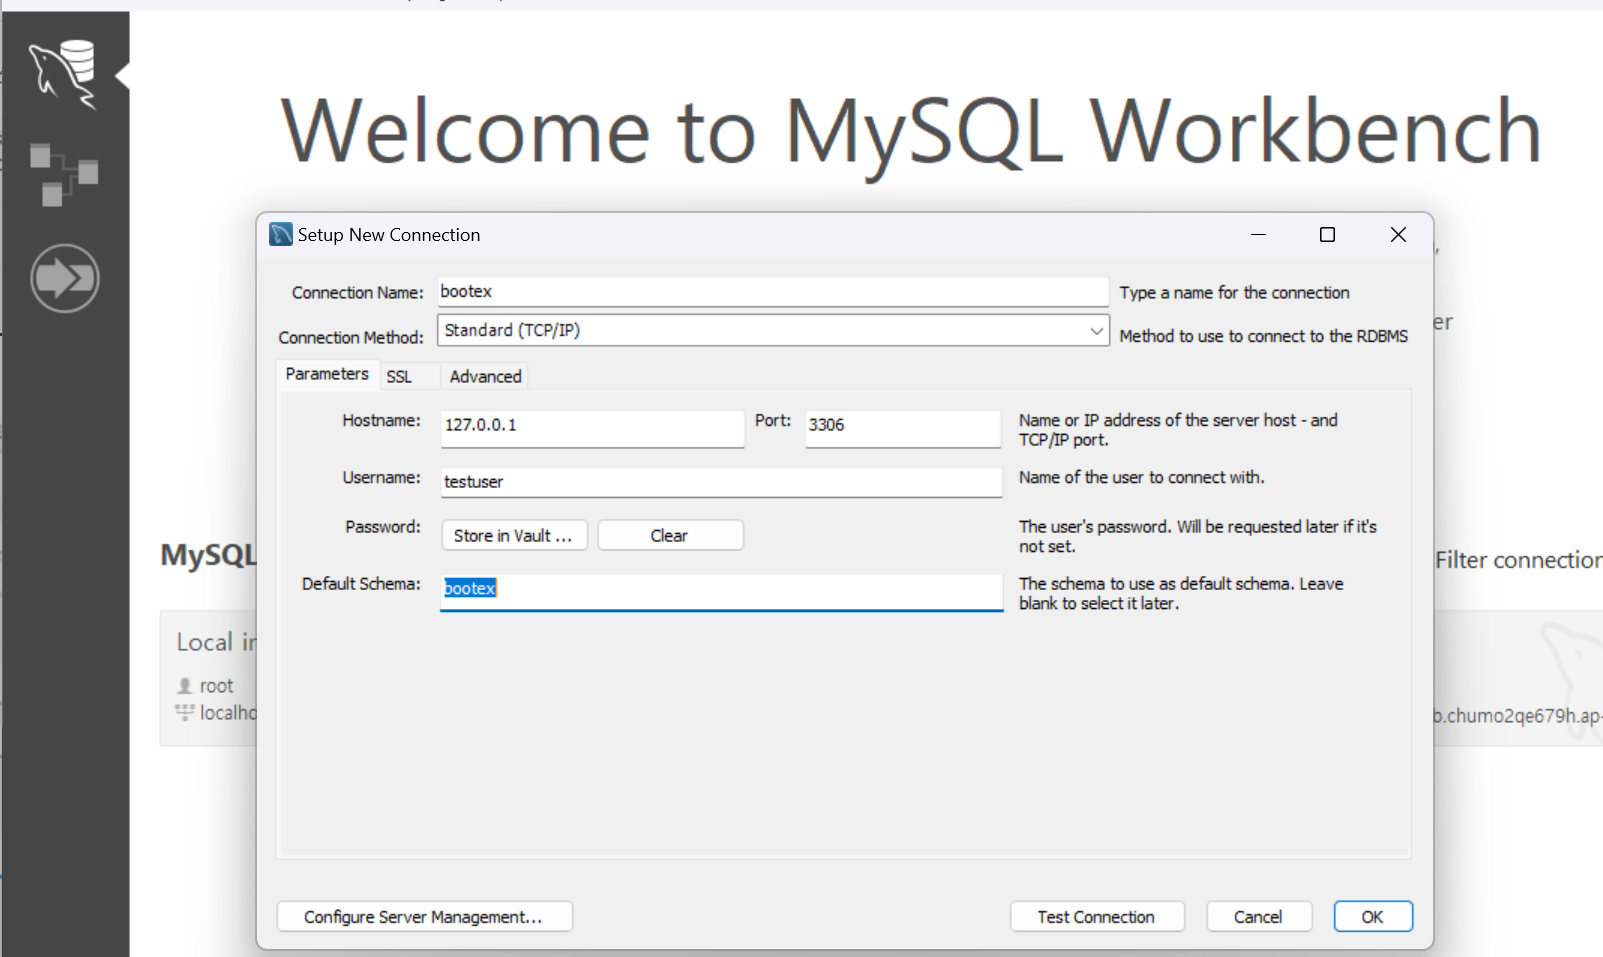Viewport: 1603px width, 957px height.
Task: Switch to the SSL tab
Action: tap(399, 377)
